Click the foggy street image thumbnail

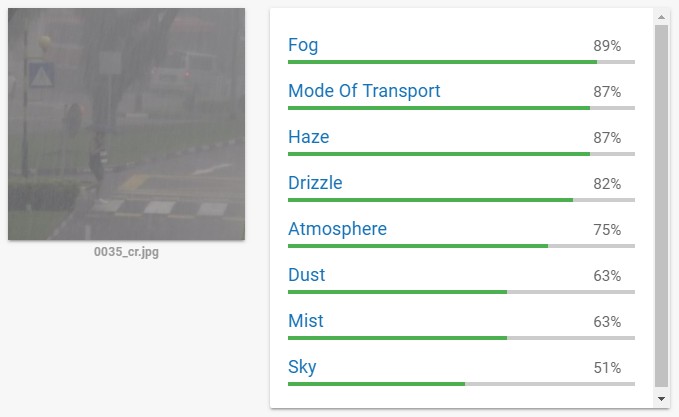[126, 124]
